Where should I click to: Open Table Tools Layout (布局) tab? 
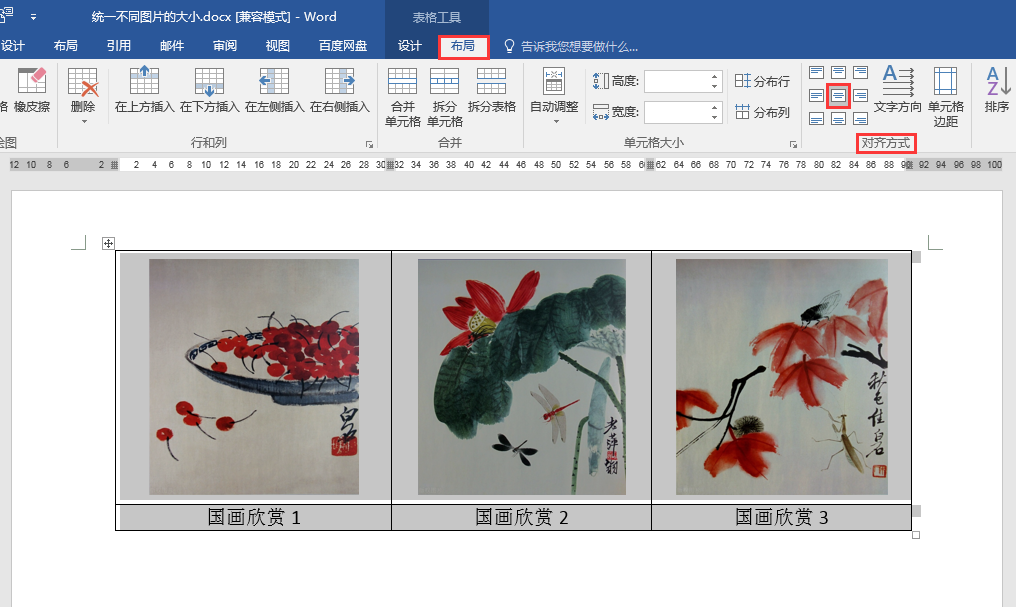click(463, 46)
